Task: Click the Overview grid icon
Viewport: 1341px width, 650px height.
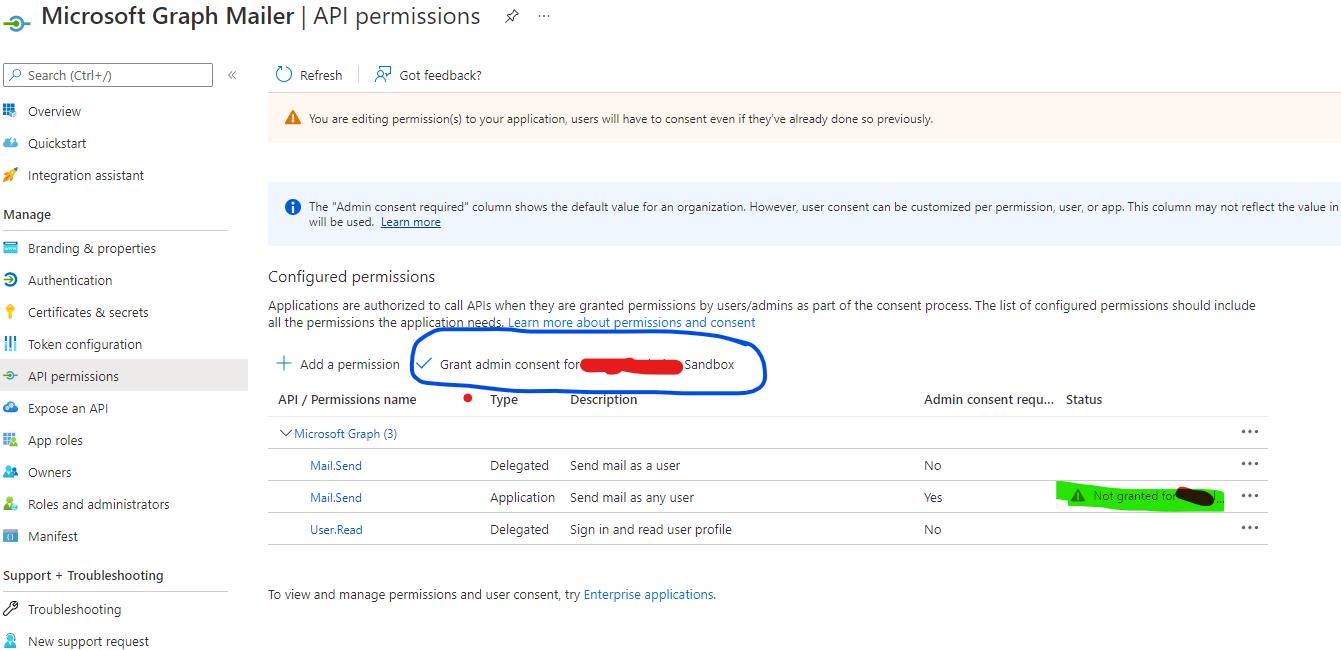Action: 10,111
